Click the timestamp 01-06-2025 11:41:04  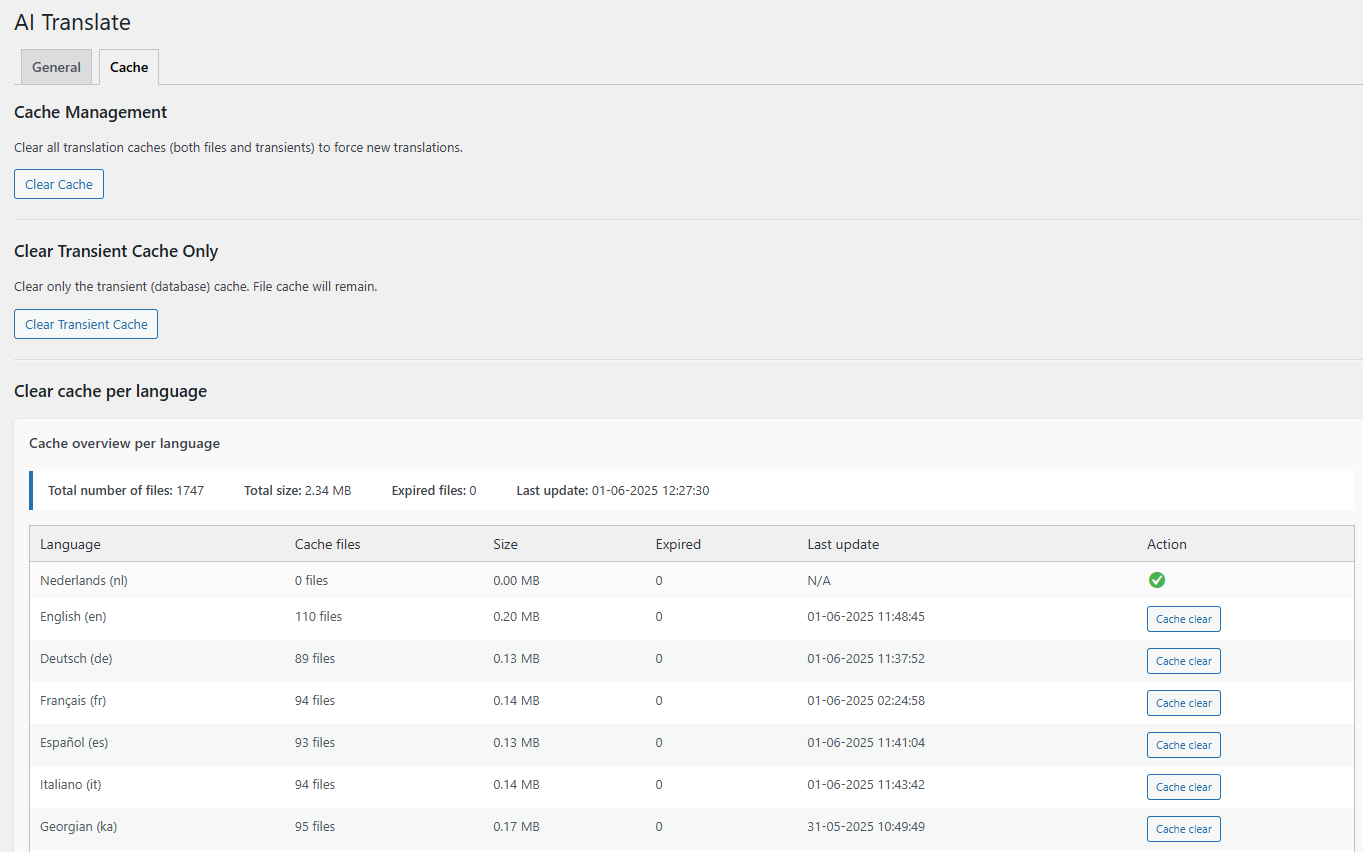coord(866,742)
